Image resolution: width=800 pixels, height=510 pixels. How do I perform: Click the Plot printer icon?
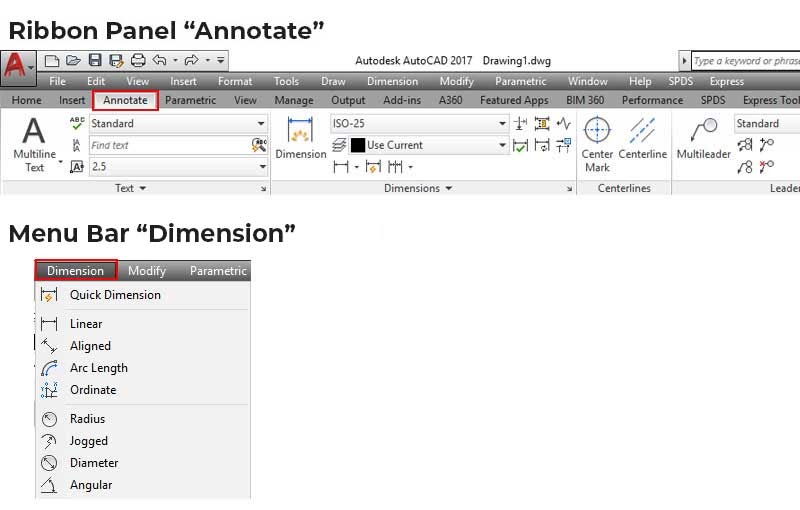coord(138,61)
